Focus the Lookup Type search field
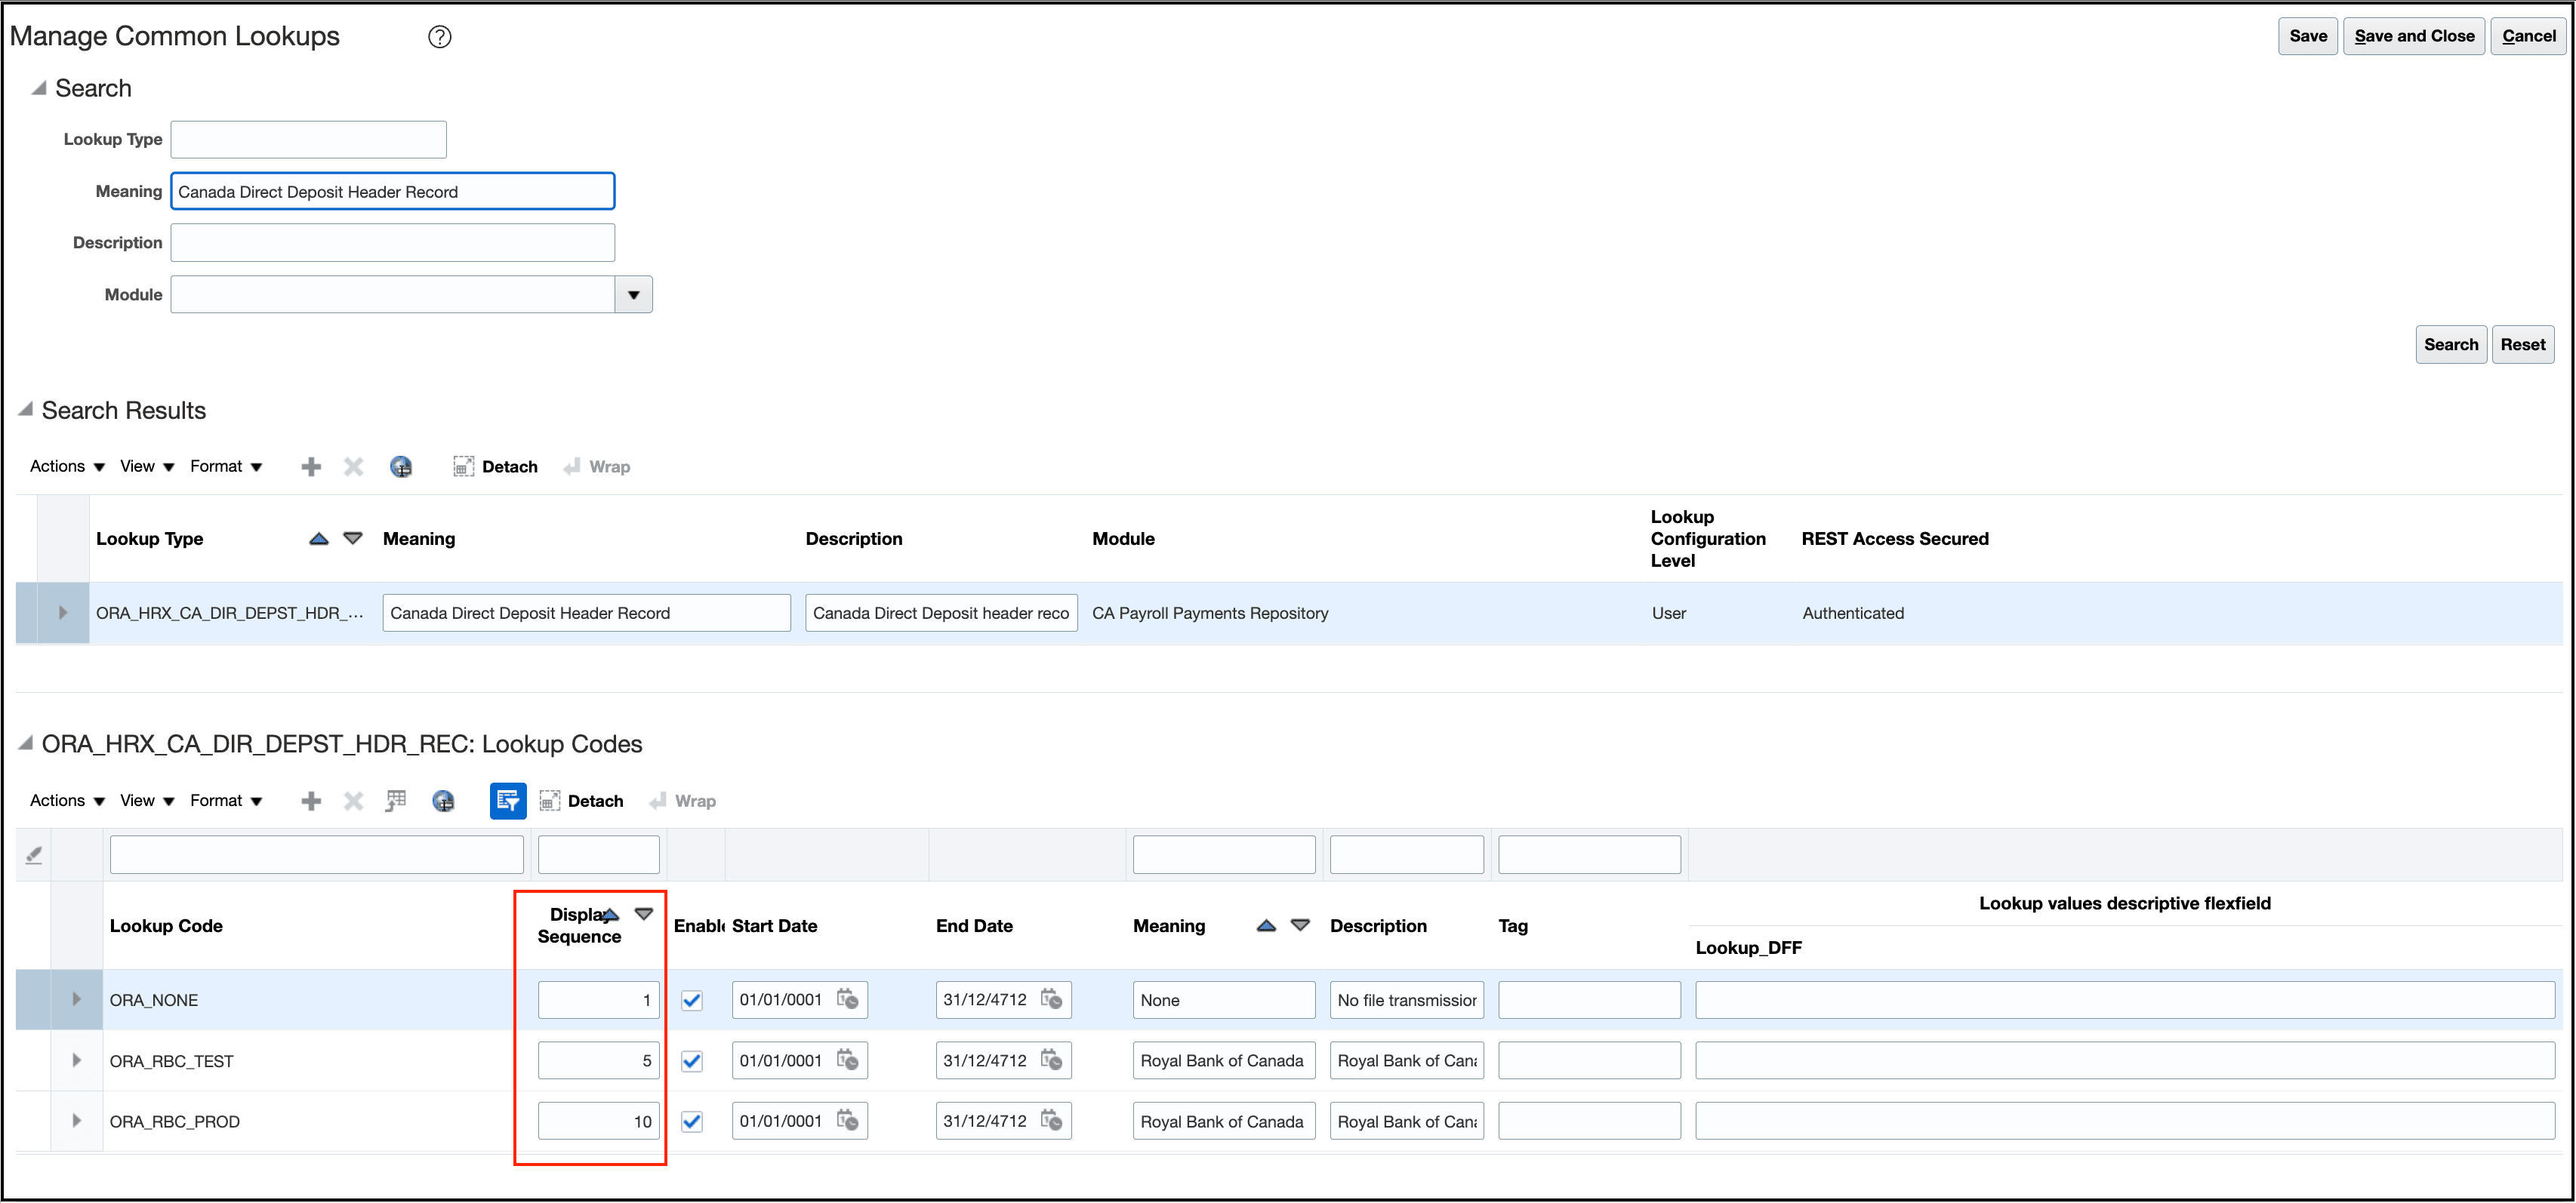The width and height of the screenshot is (2576, 1203). click(x=308, y=140)
